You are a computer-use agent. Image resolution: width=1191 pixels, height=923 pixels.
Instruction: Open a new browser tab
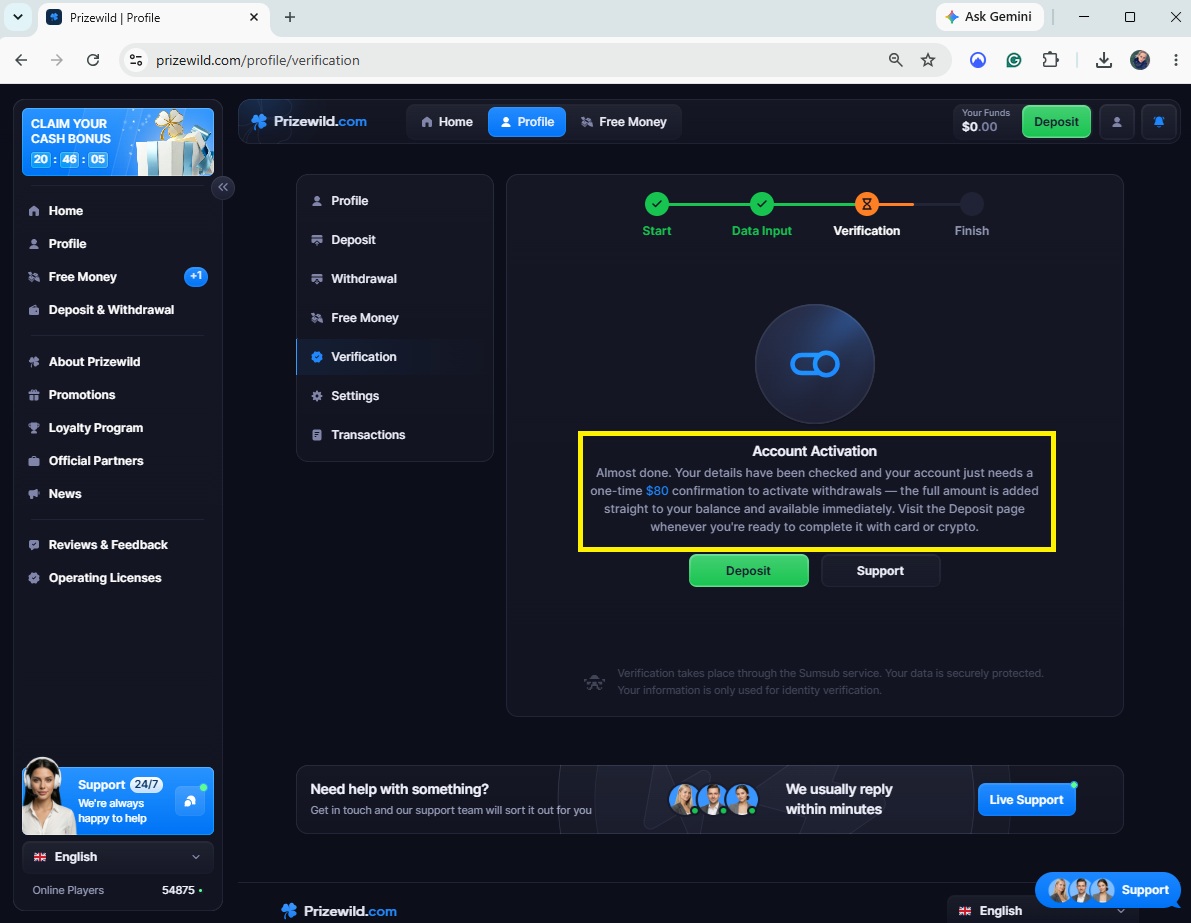click(x=289, y=17)
